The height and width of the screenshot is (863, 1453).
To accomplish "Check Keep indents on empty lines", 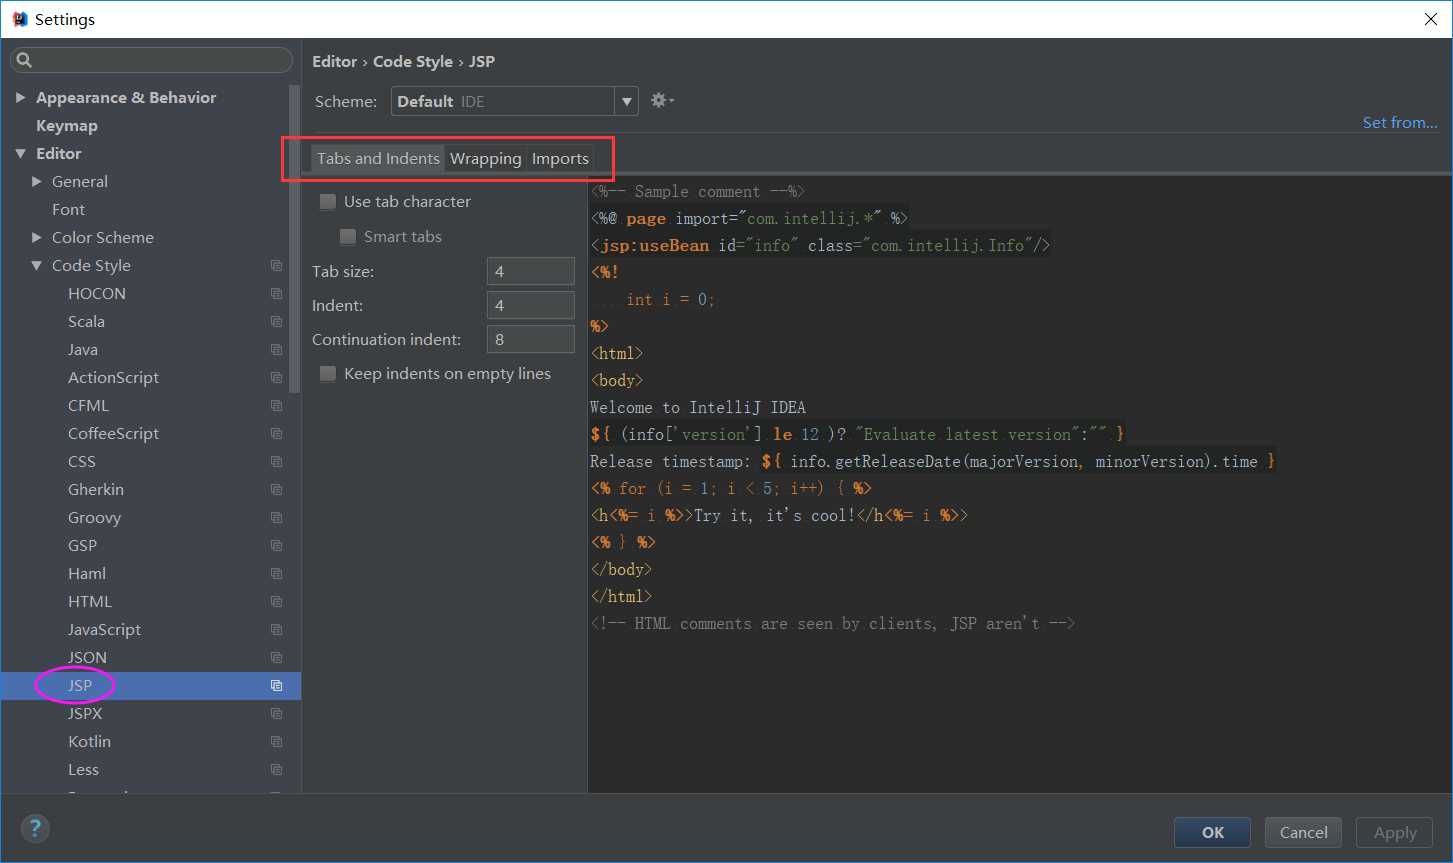I will point(328,374).
